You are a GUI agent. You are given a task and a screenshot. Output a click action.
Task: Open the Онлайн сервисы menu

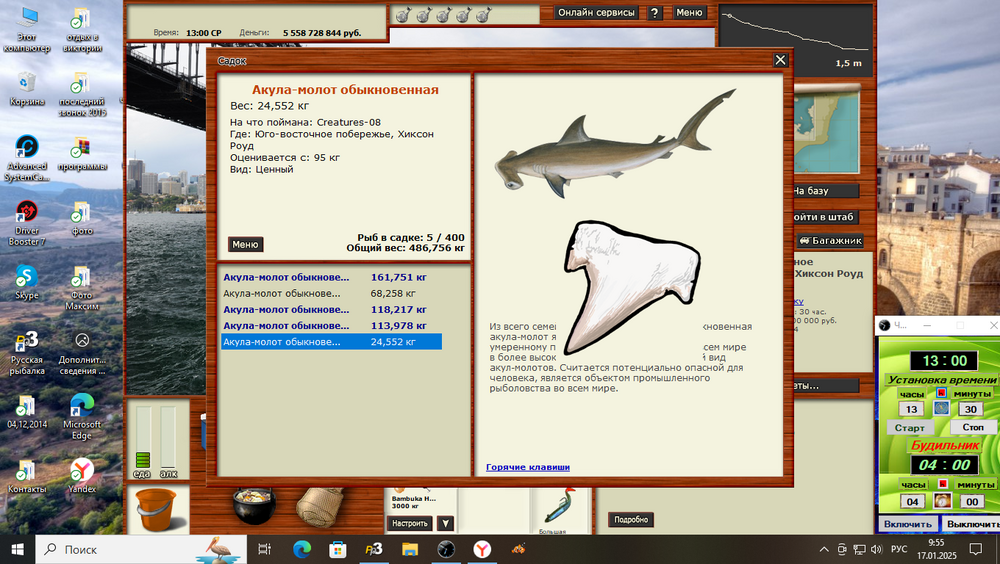596,13
